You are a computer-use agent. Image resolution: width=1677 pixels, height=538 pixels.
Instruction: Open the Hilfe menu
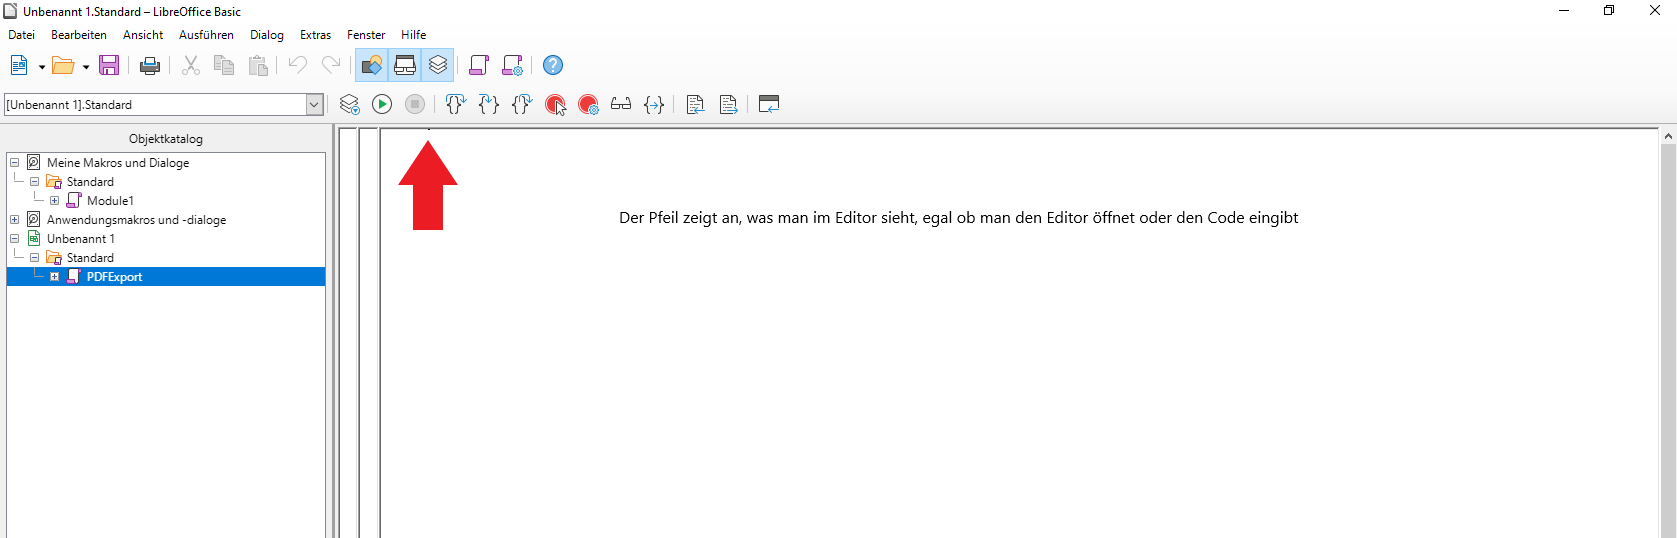click(x=414, y=35)
